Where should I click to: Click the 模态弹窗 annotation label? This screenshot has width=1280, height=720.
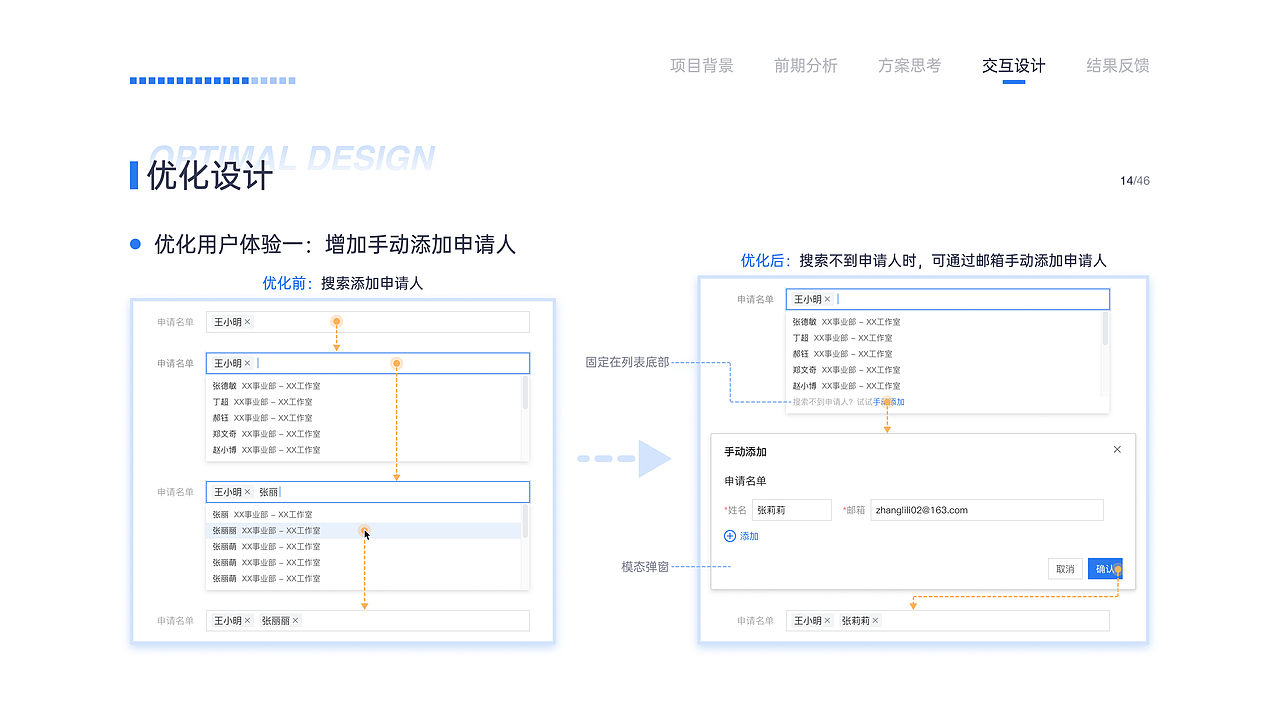[x=645, y=567]
